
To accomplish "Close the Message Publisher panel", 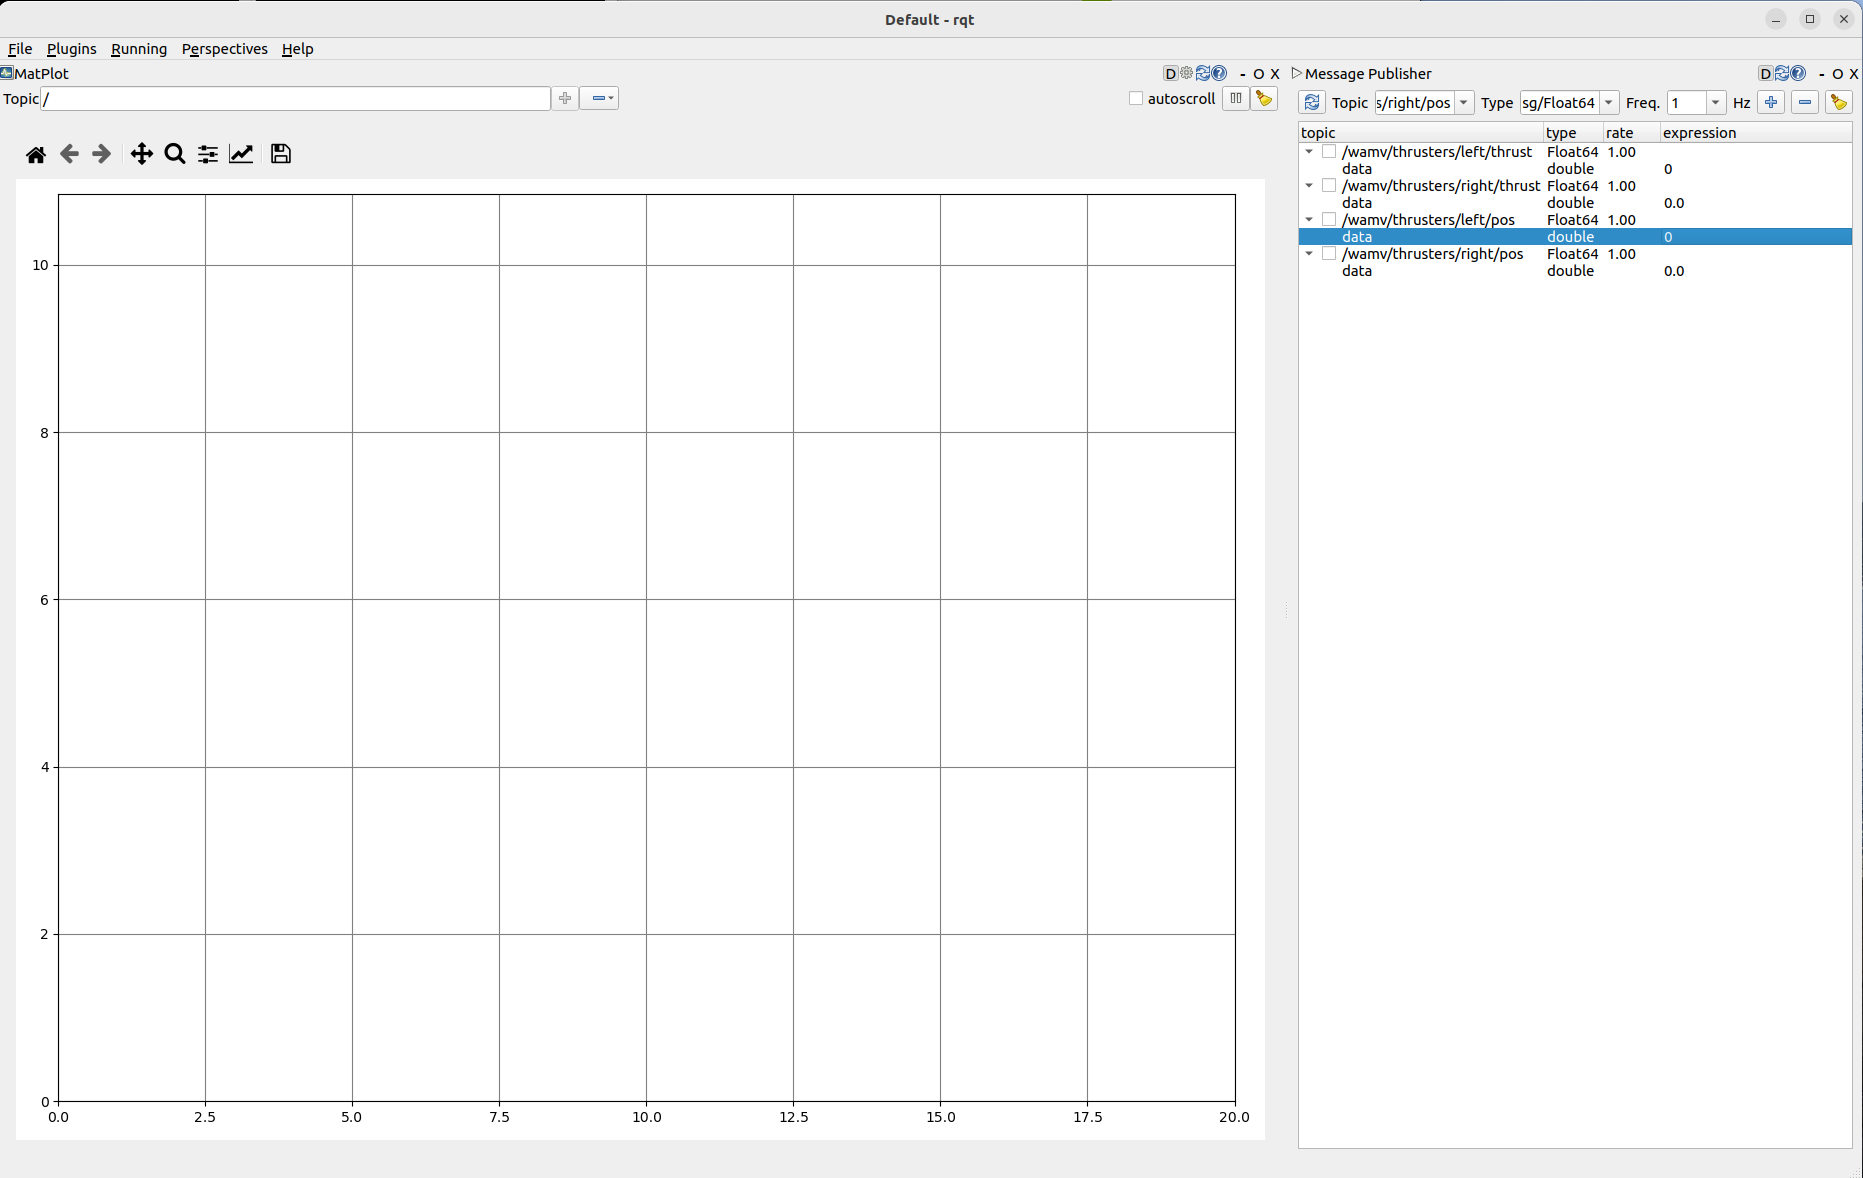I will (1854, 74).
